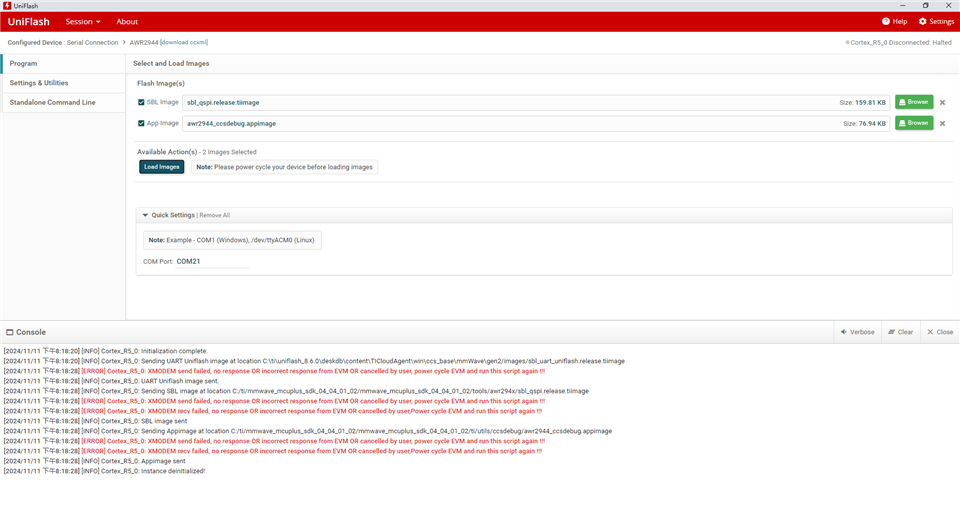
Task: Clear the console output
Action: pos(901,332)
